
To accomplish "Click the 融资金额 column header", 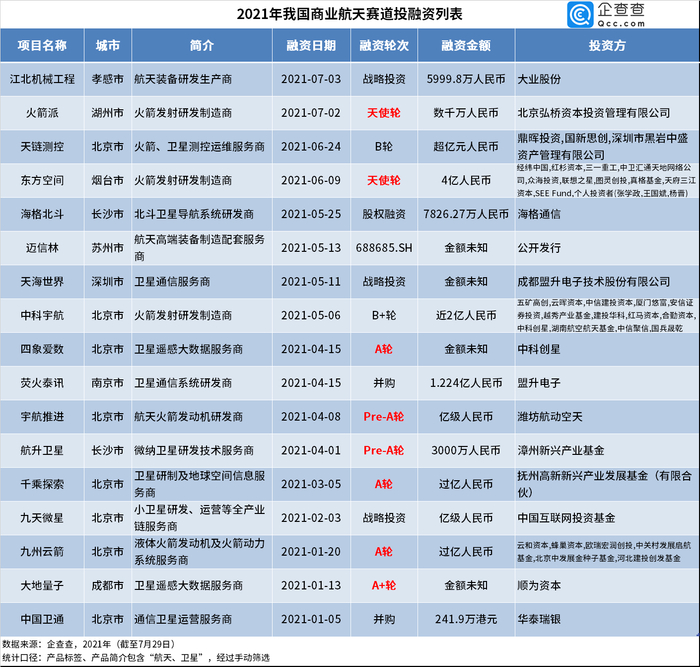I will coord(466,45).
